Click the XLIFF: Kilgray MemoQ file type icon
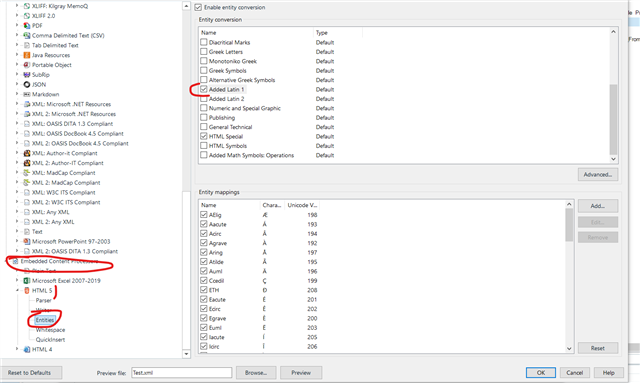Image resolution: width=640 pixels, height=383 pixels. pos(27,6)
